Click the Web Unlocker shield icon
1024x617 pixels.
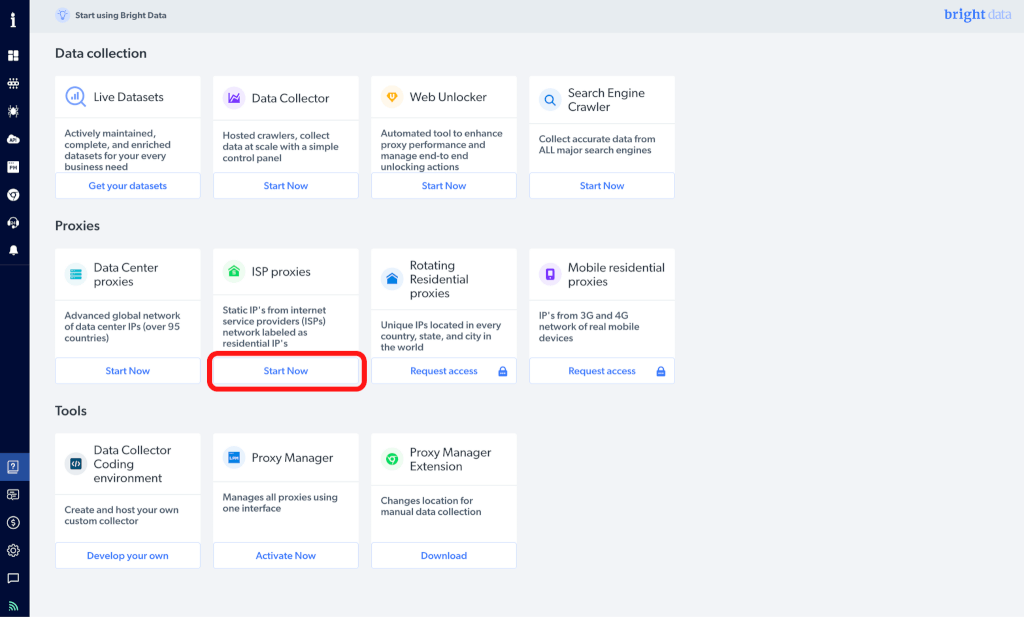click(392, 97)
